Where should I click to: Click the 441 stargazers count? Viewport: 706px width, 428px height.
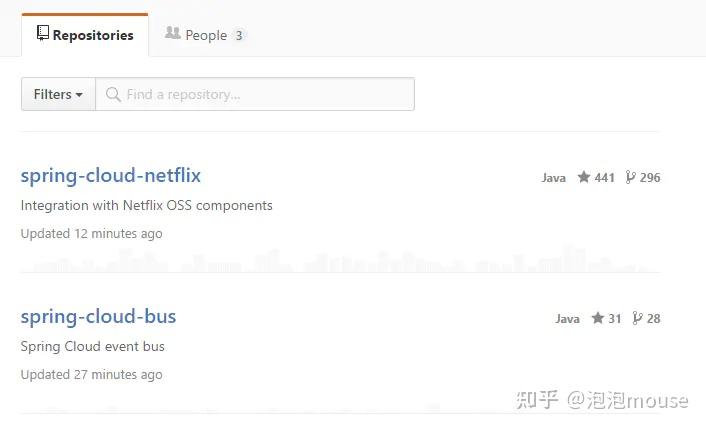[x=604, y=178]
